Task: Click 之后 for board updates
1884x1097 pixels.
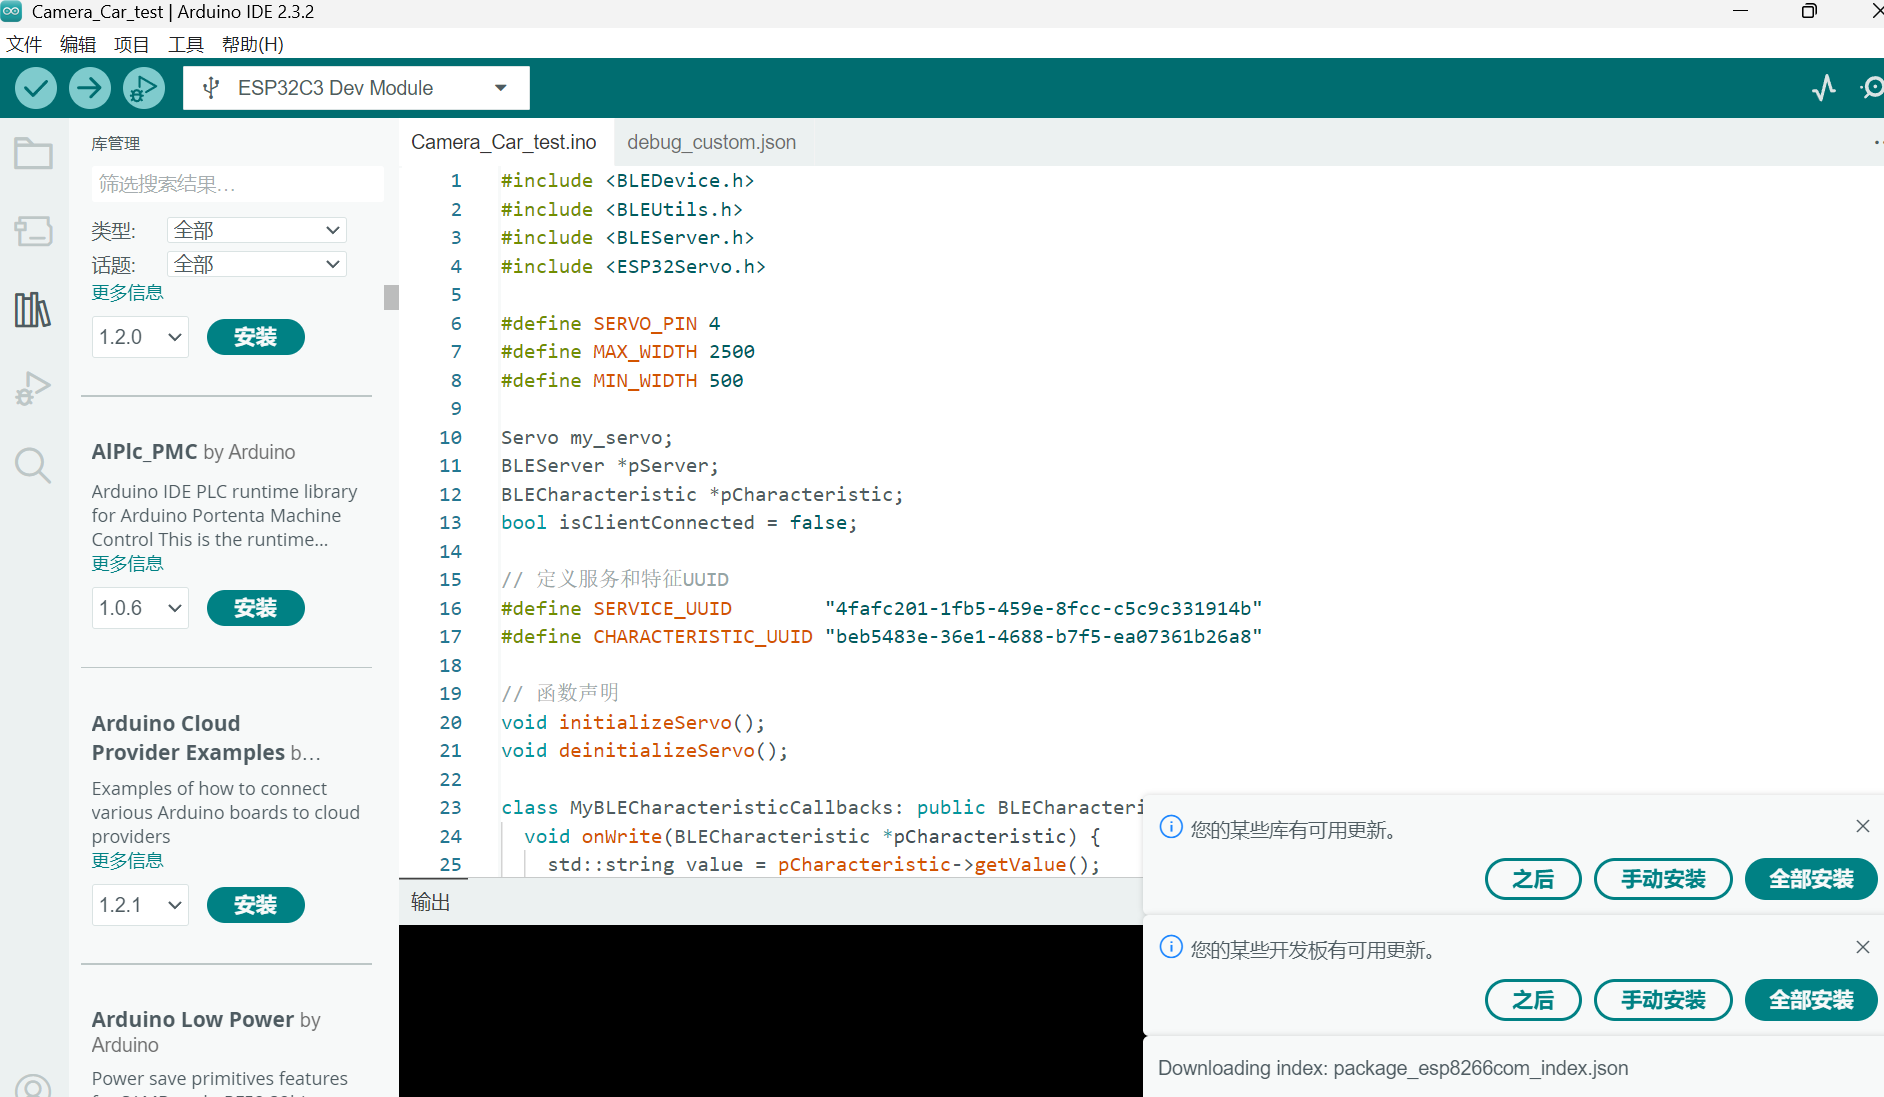Action: (x=1533, y=1000)
